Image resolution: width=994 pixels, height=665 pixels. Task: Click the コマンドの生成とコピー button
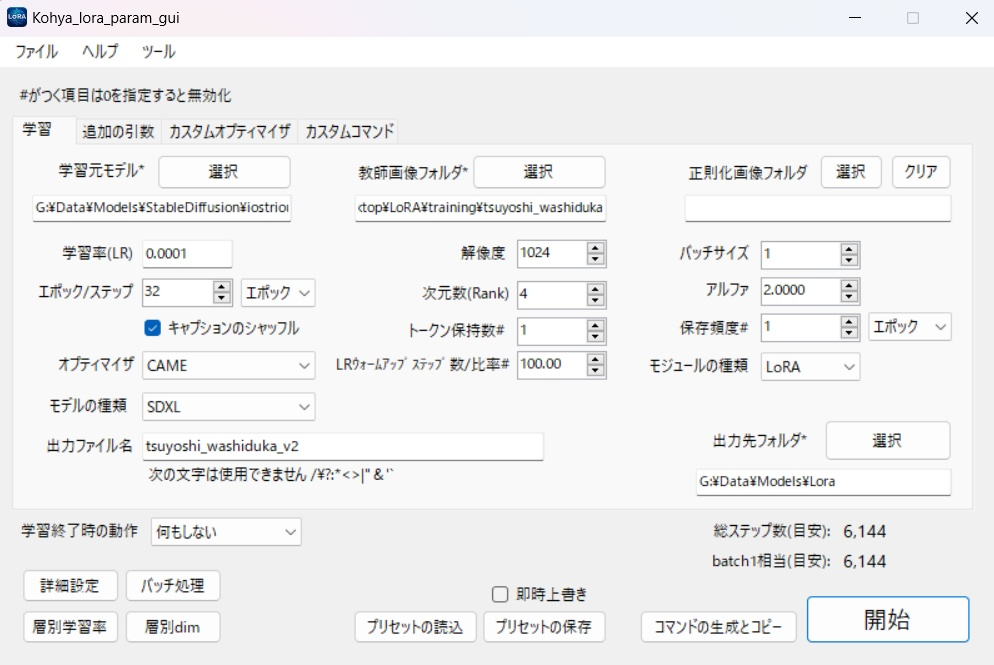(718, 627)
